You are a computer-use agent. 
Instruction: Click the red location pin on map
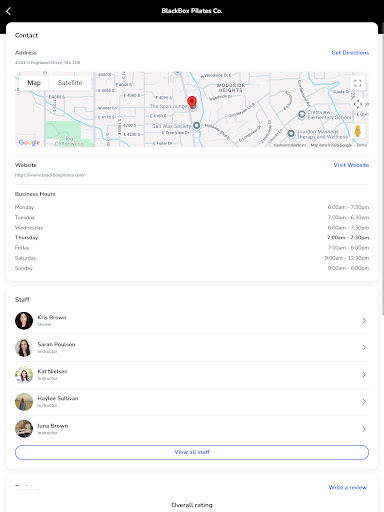(192, 102)
